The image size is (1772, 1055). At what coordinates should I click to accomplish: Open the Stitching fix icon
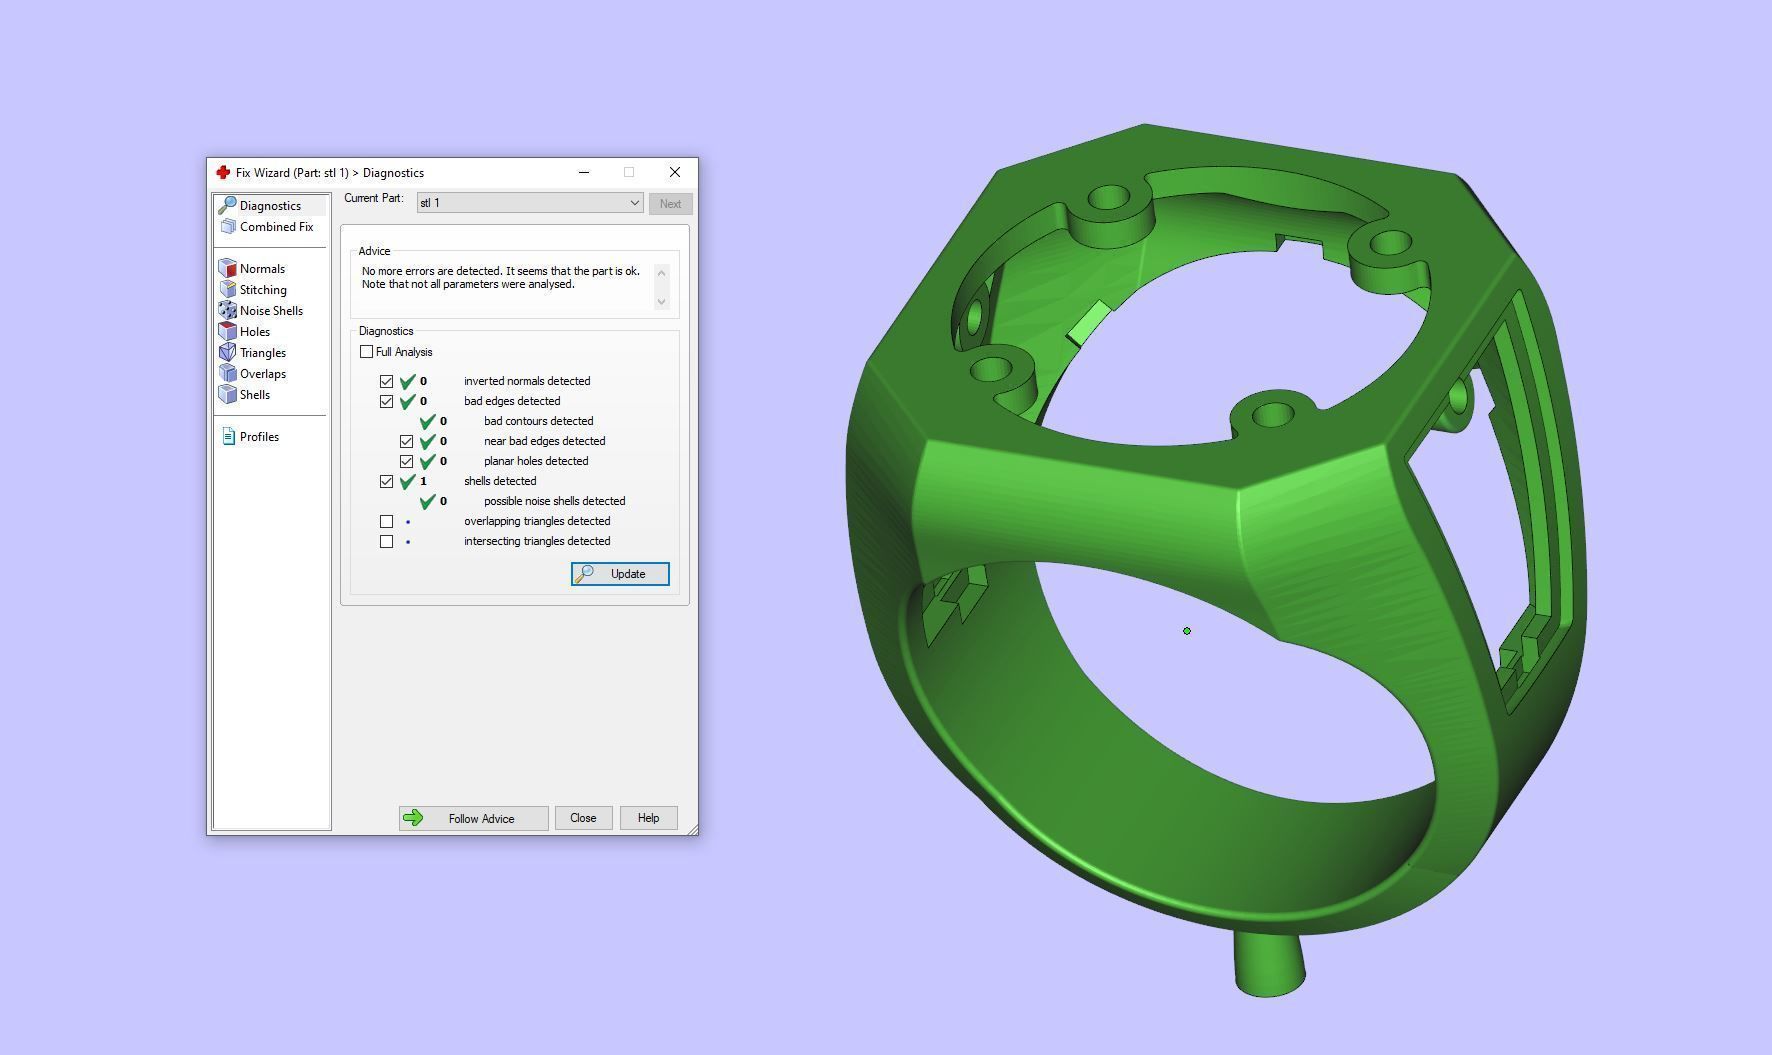[228, 290]
